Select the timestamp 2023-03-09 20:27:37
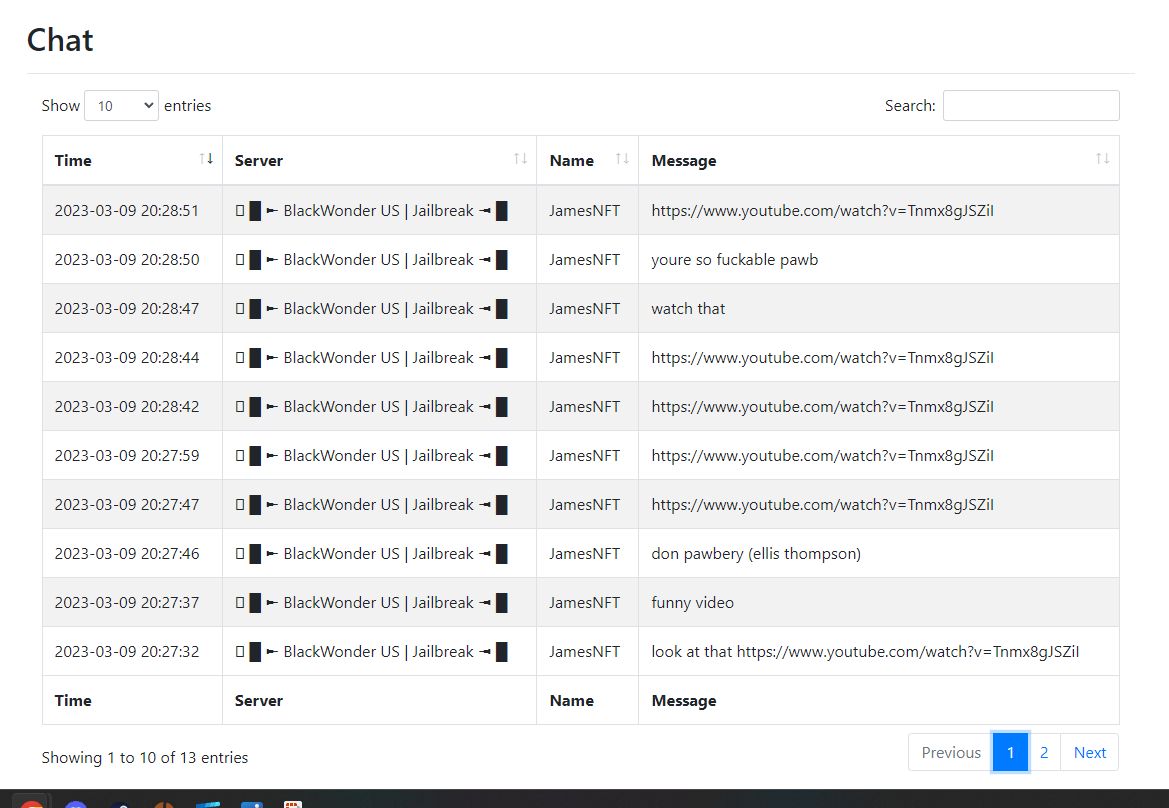This screenshot has height=808, width=1169. click(127, 603)
